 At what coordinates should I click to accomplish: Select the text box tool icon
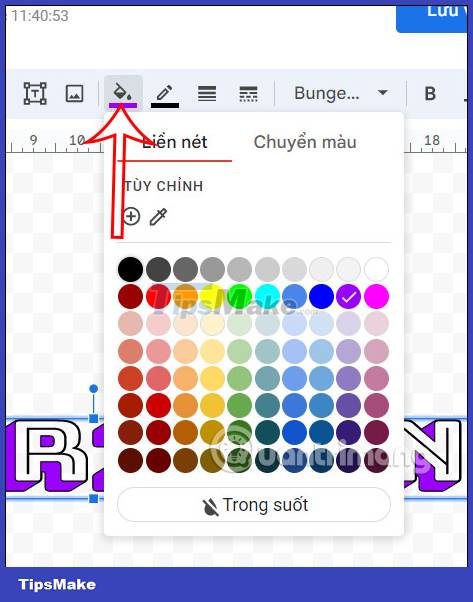coord(35,93)
